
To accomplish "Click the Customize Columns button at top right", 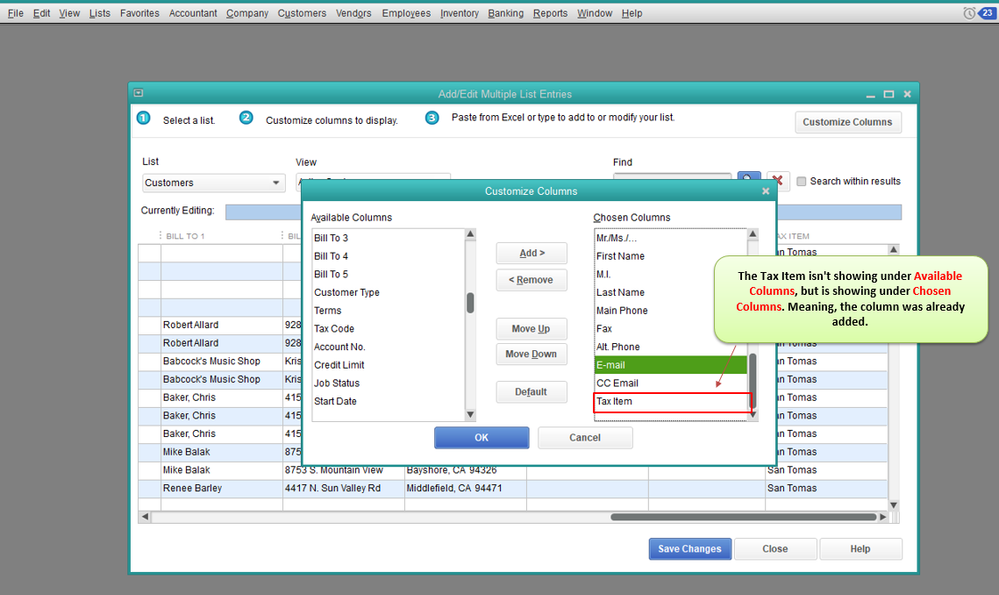I will tap(848, 122).
